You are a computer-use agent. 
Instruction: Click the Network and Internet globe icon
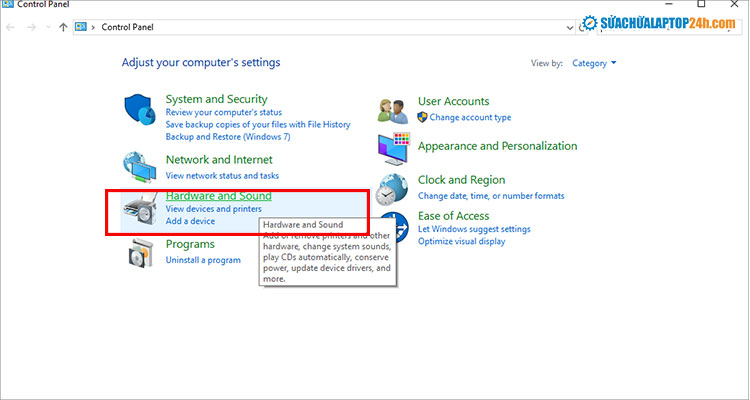coord(140,166)
